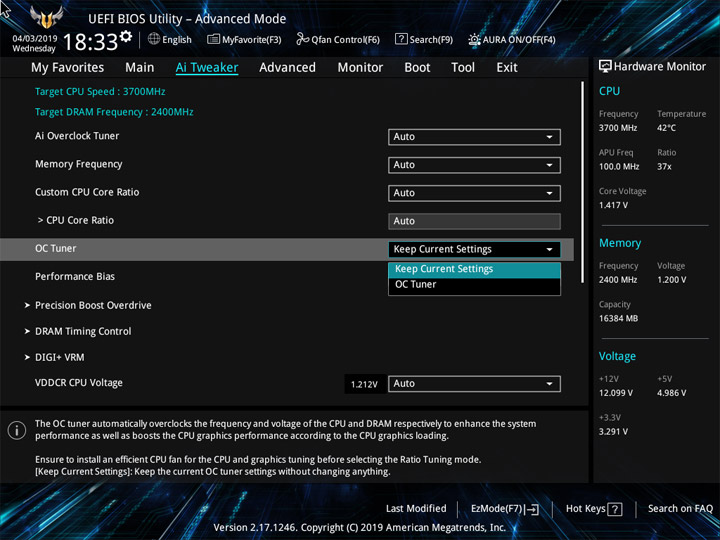Toggle AURA ON/OFF light icon
This screenshot has height=540, width=720.
pyautogui.click(x=474, y=39)
